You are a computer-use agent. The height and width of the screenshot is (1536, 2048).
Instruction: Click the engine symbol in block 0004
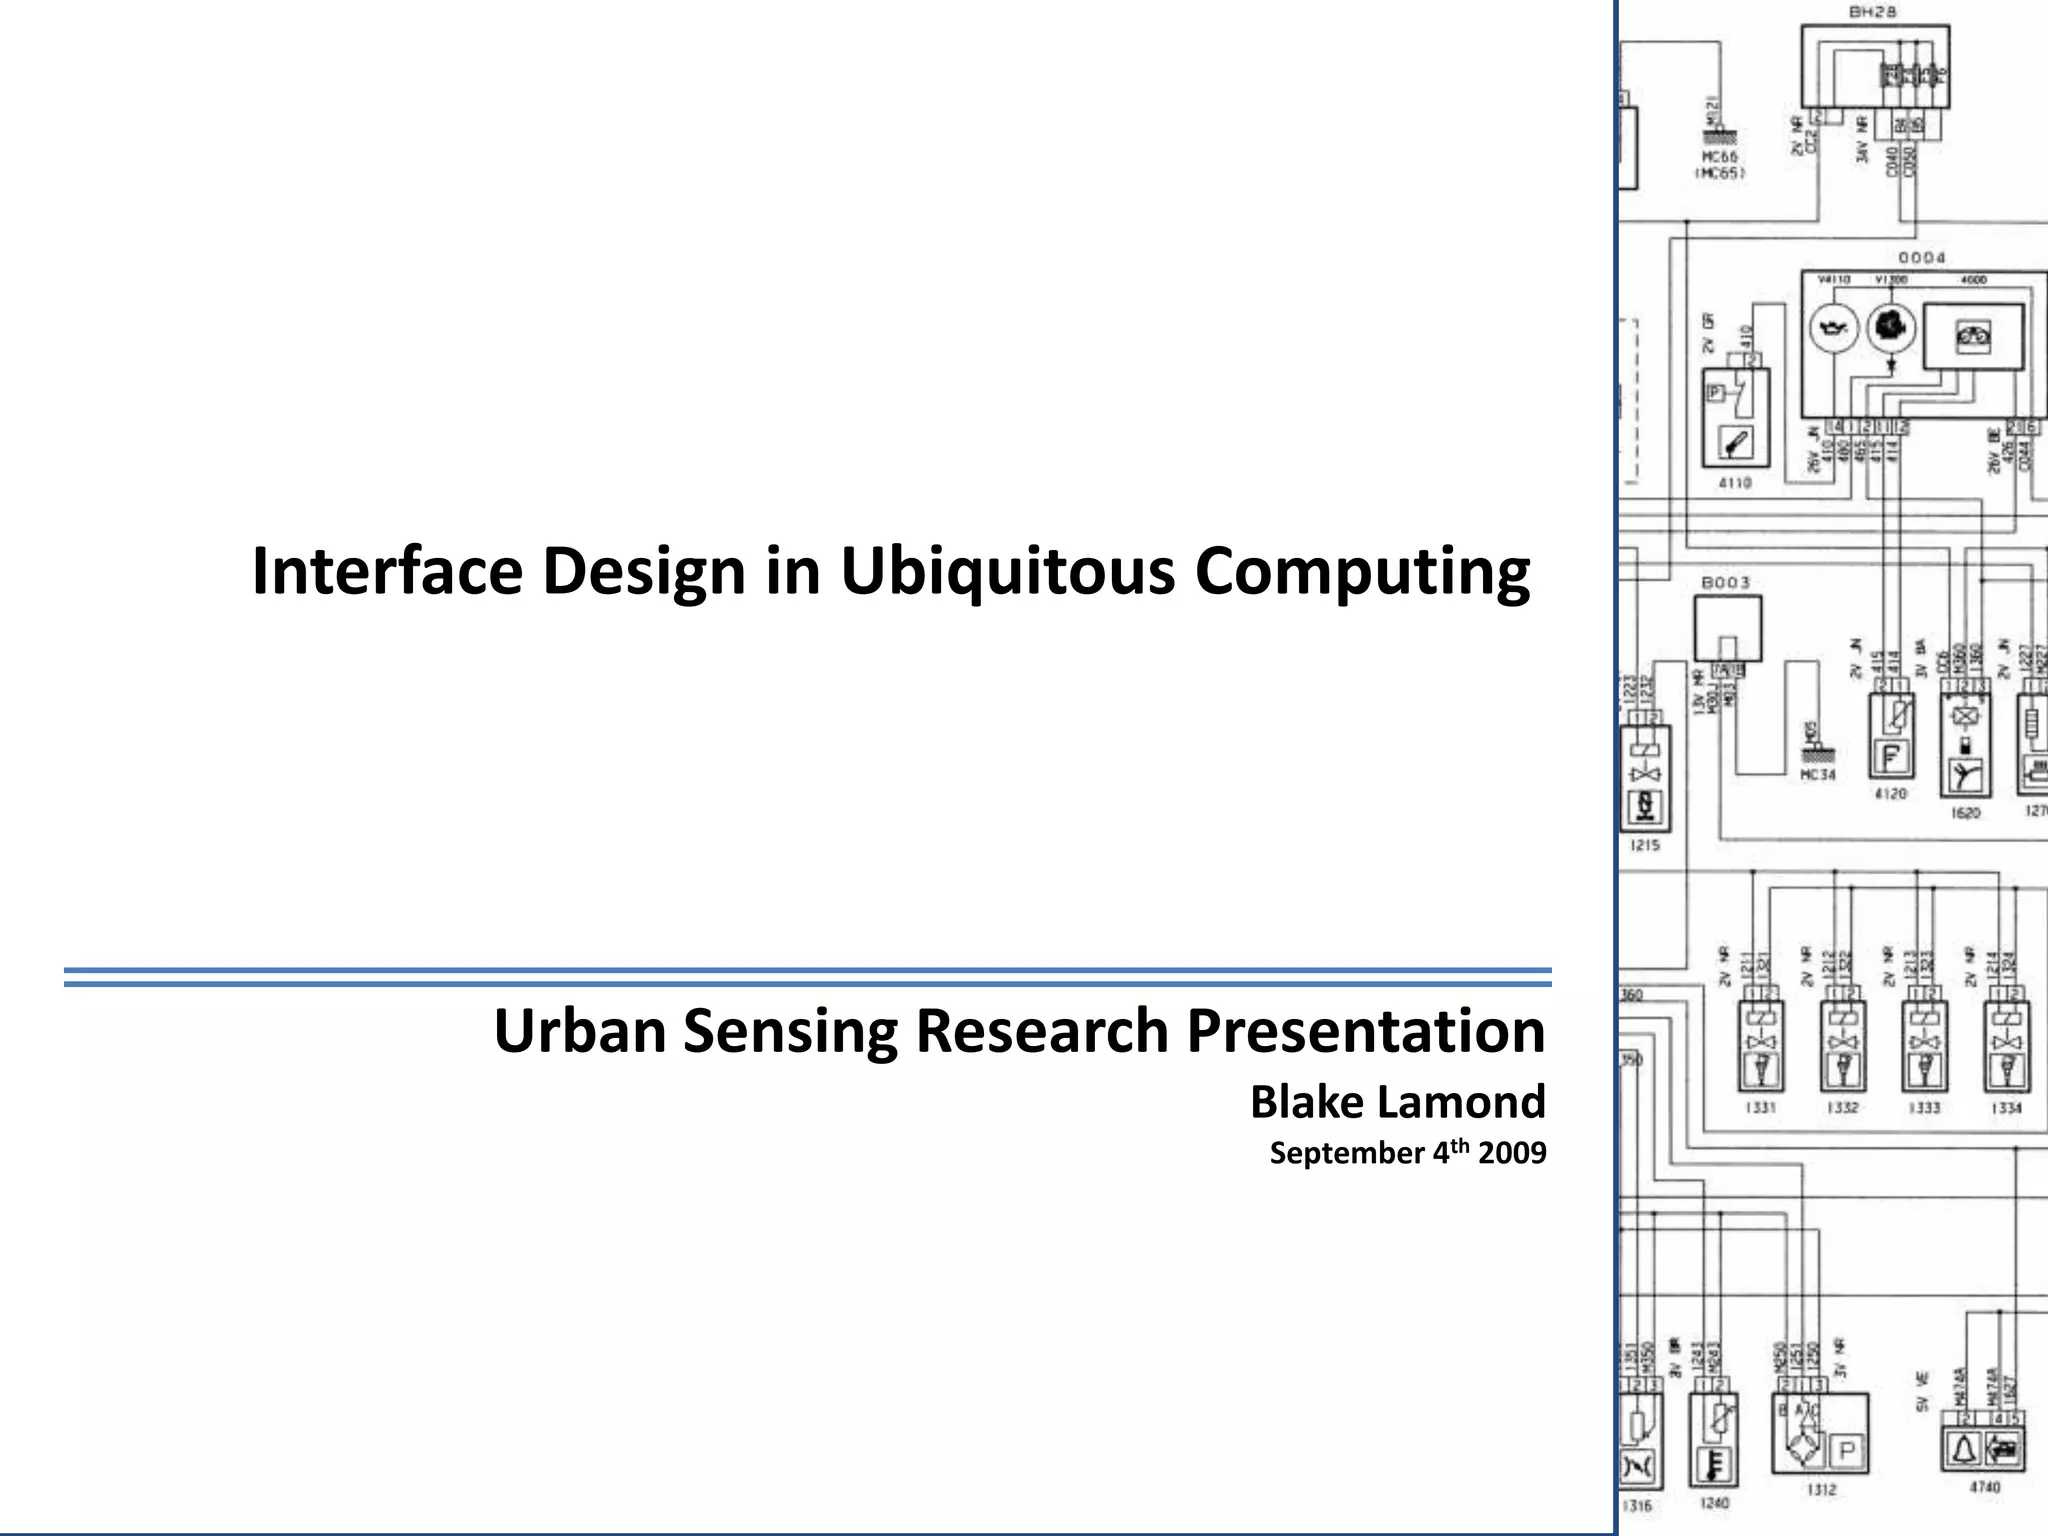(1890, 328)
